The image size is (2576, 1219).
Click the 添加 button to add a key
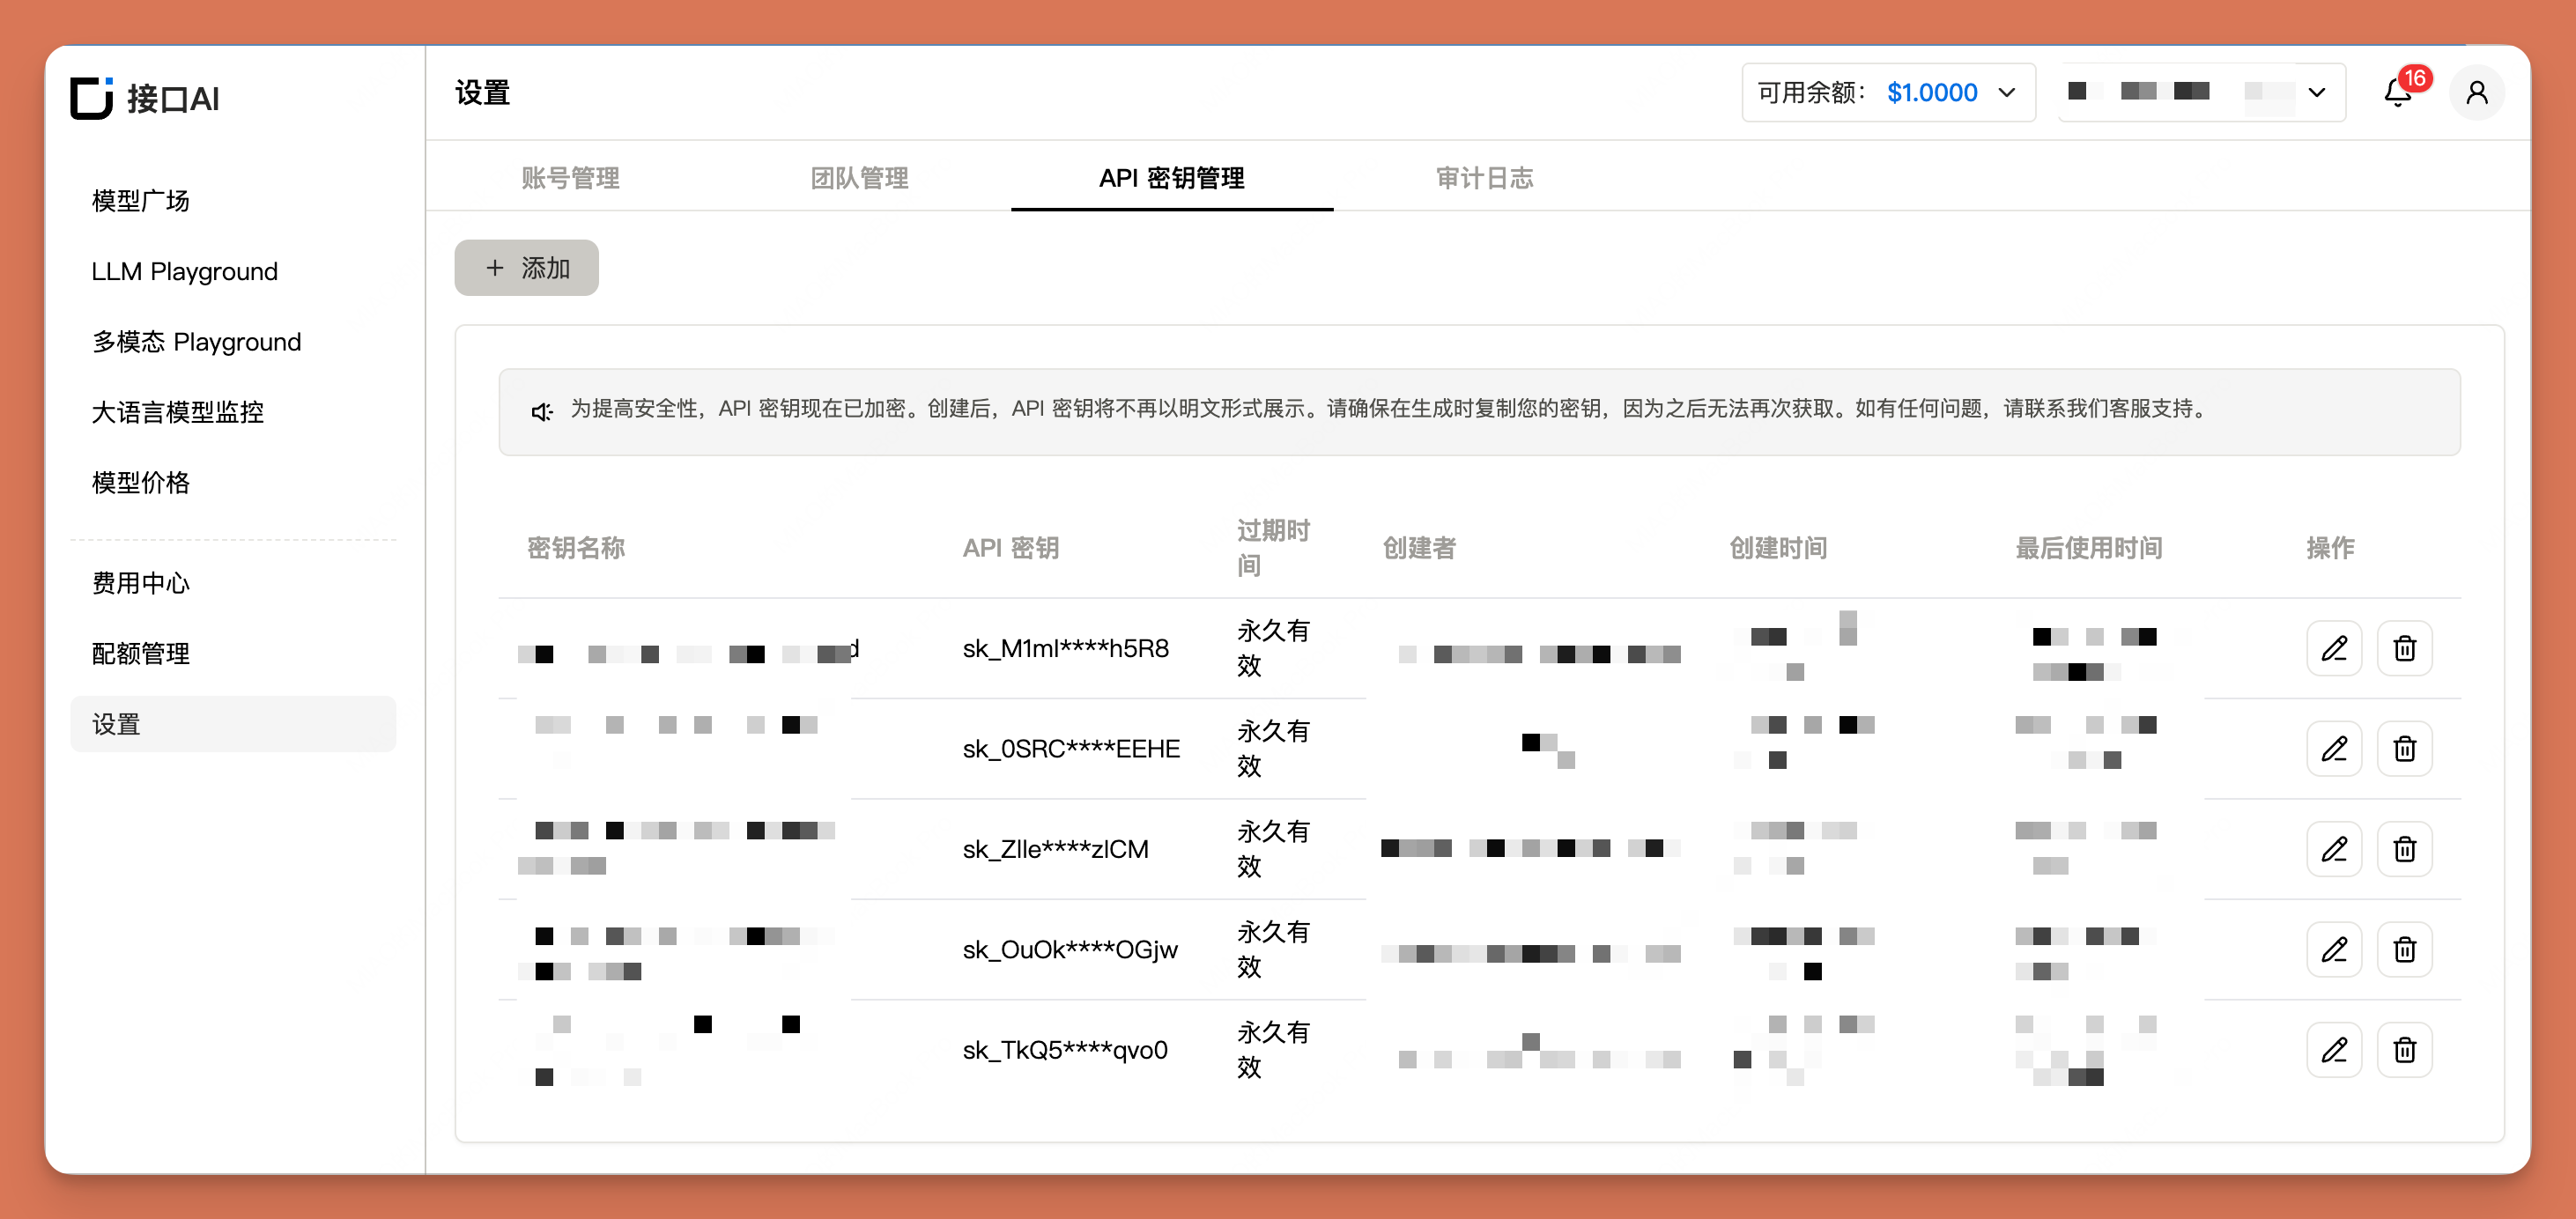coord(526,267)
